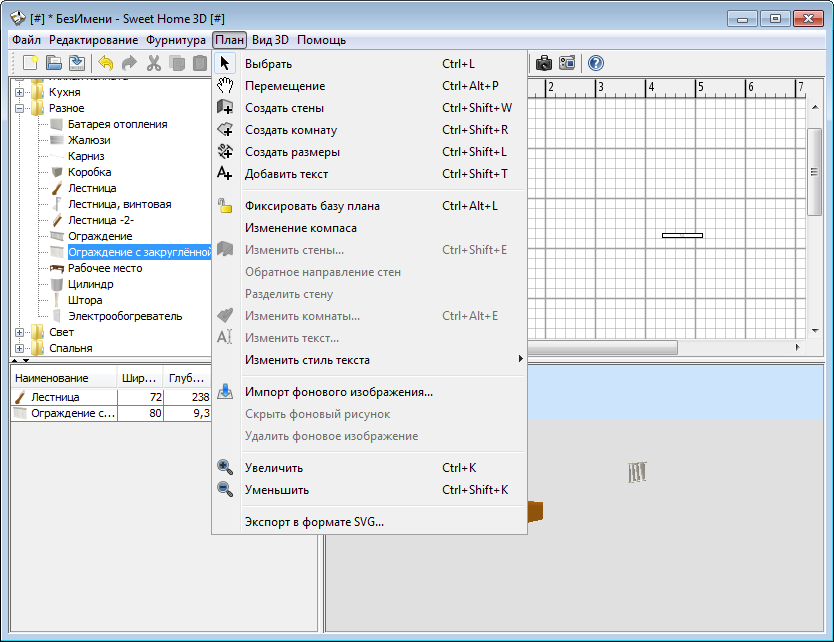Click the plan horizontal scrollbar thumb
This screenshot has width=834, height=642.
(x=602, y=348)
